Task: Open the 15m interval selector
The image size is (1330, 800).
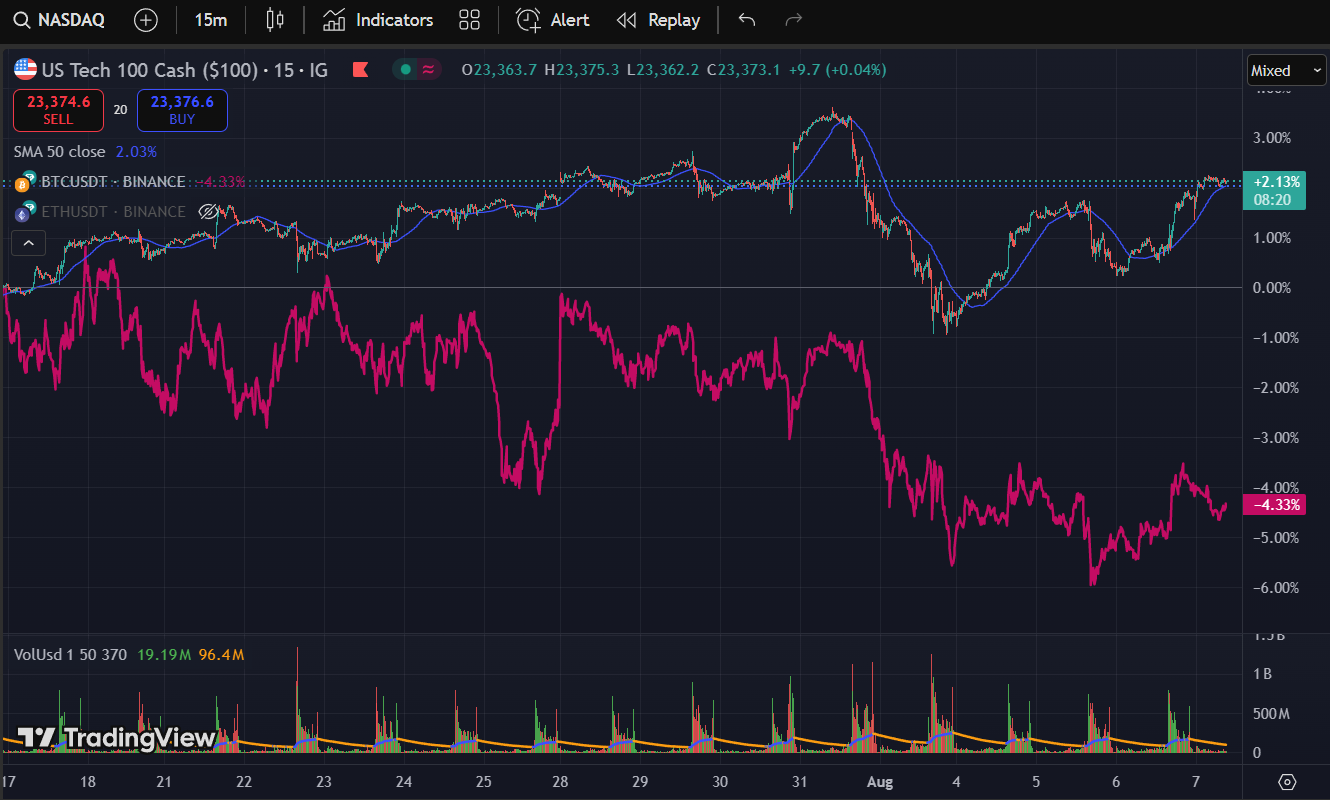Action: click(x=210, y=20)
